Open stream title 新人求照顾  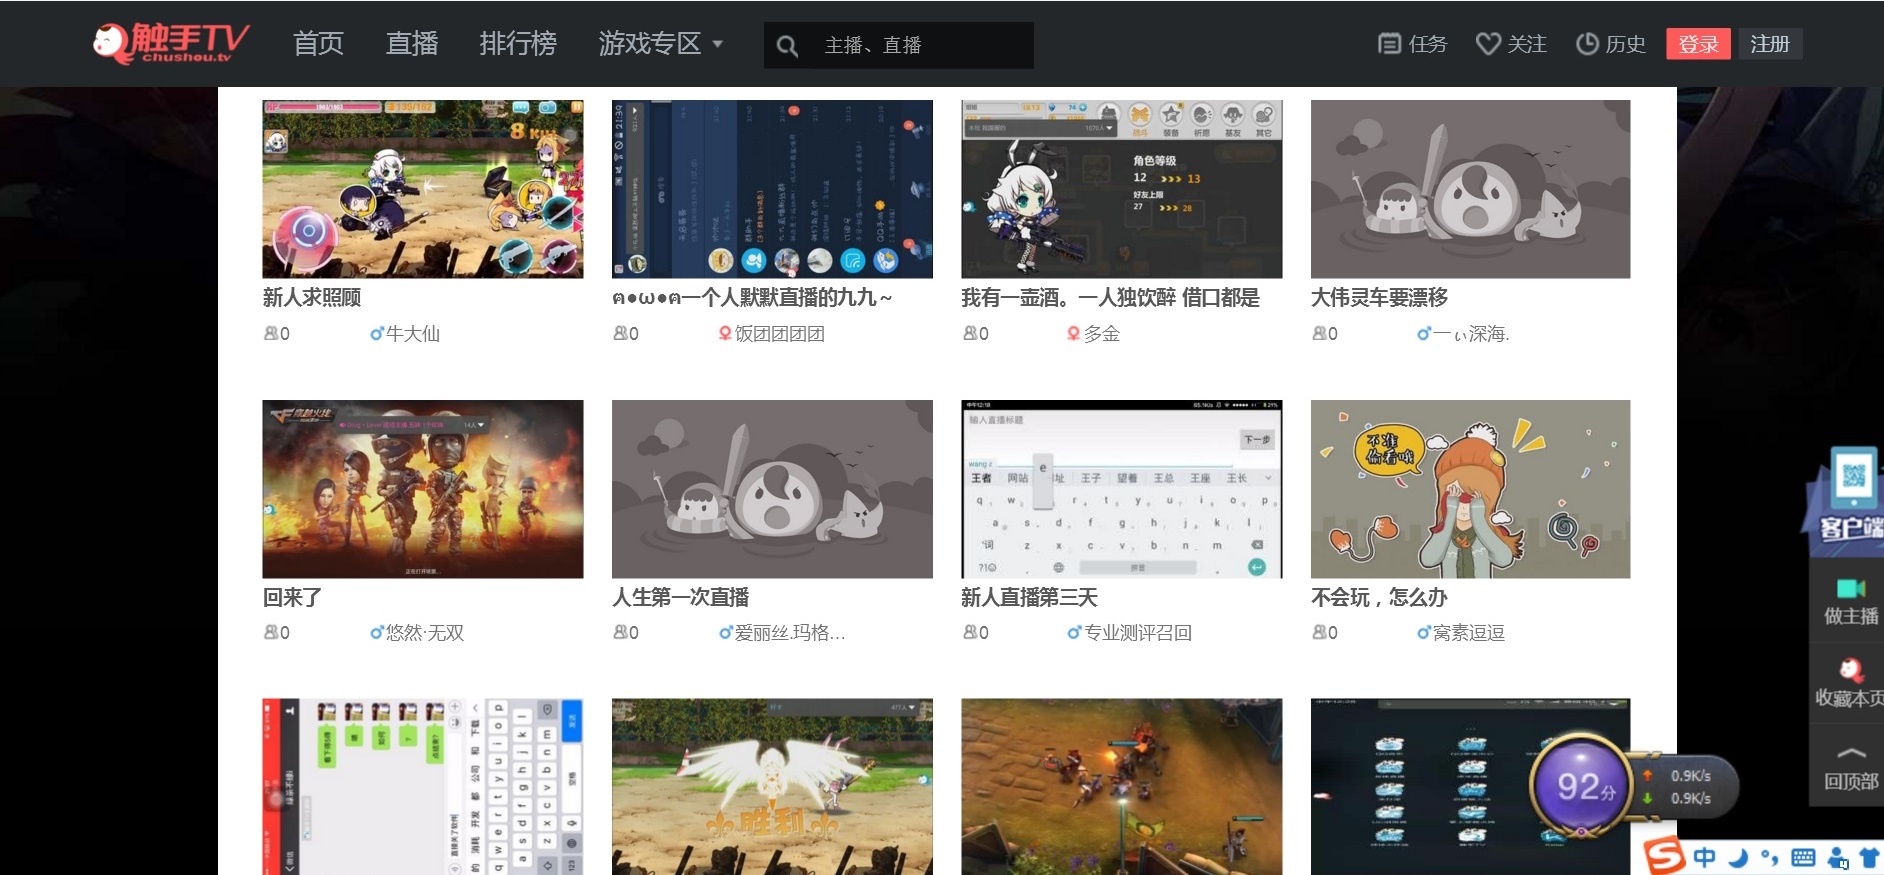pyautogui.click(x=312, y=297)
